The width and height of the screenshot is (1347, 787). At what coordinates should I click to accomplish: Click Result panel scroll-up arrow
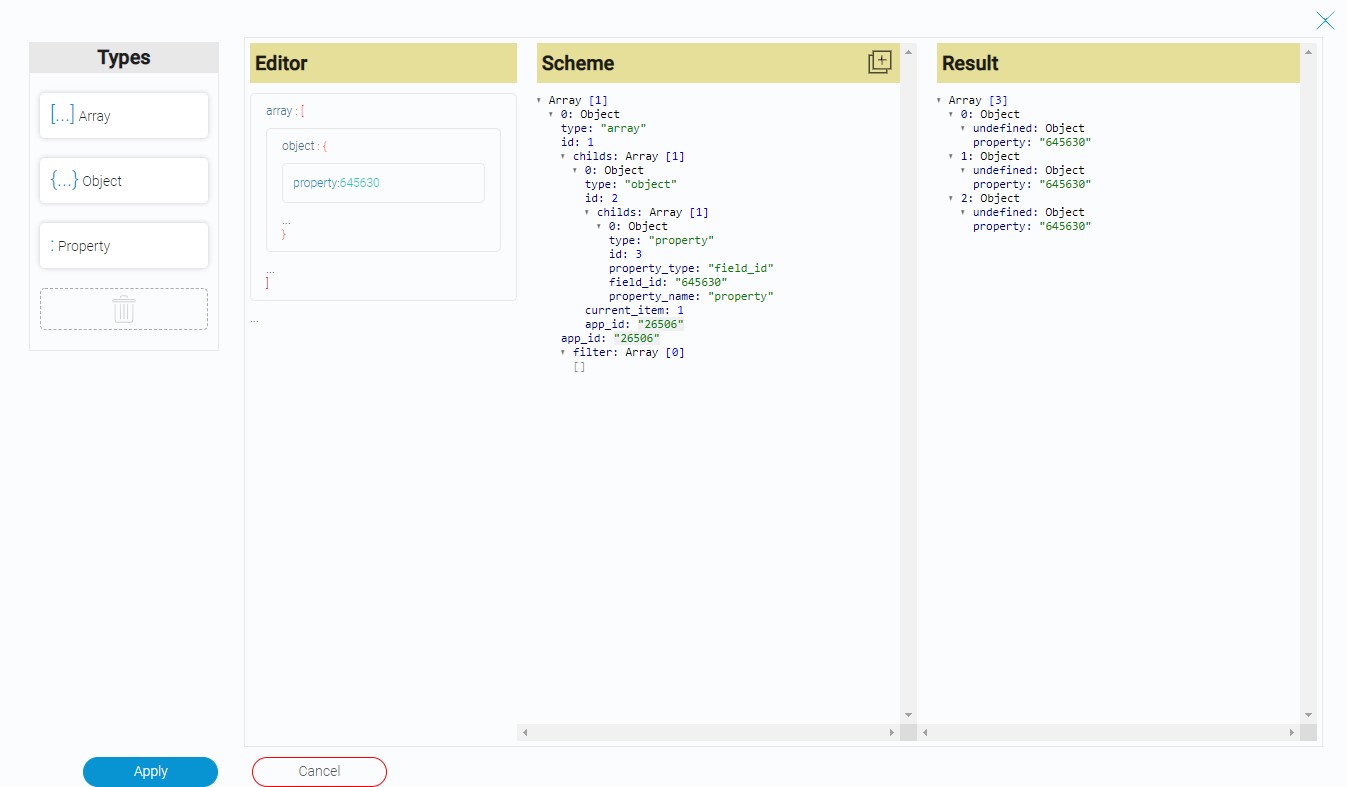click(1308, 51)
